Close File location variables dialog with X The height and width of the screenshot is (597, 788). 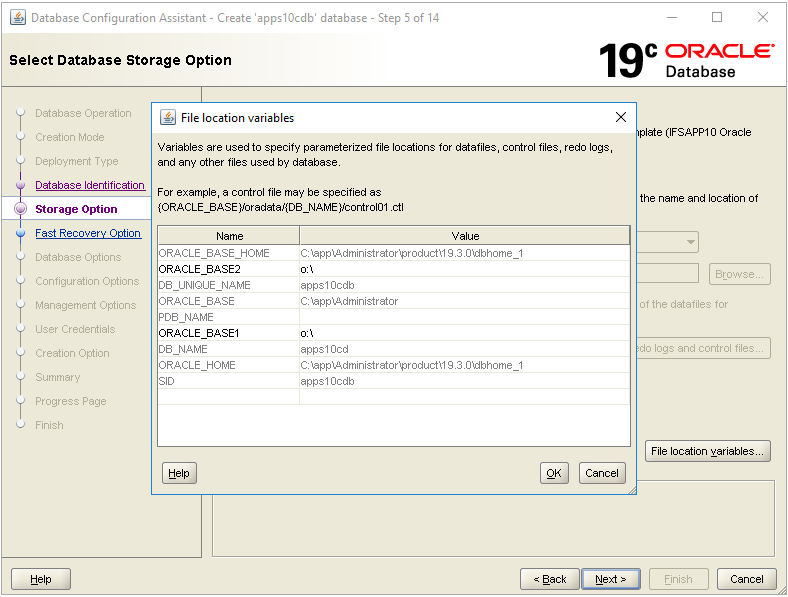(621, 117)
